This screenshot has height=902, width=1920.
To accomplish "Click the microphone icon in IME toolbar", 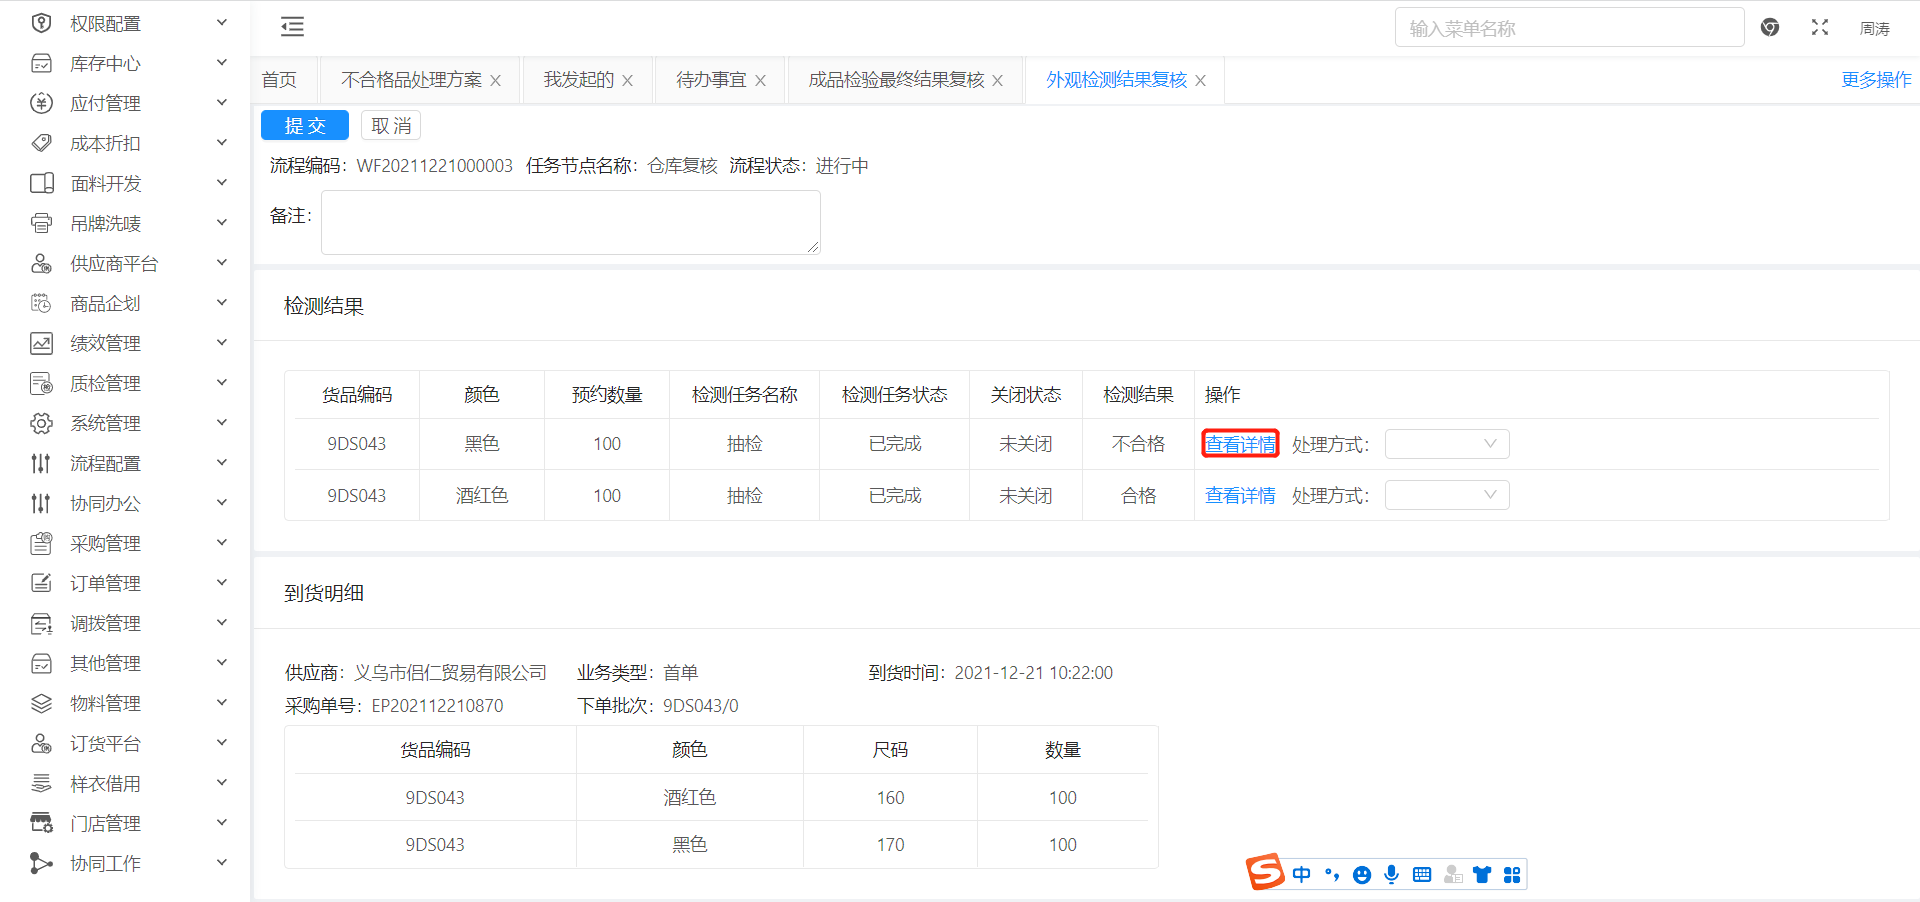I will click(1391, 875).
